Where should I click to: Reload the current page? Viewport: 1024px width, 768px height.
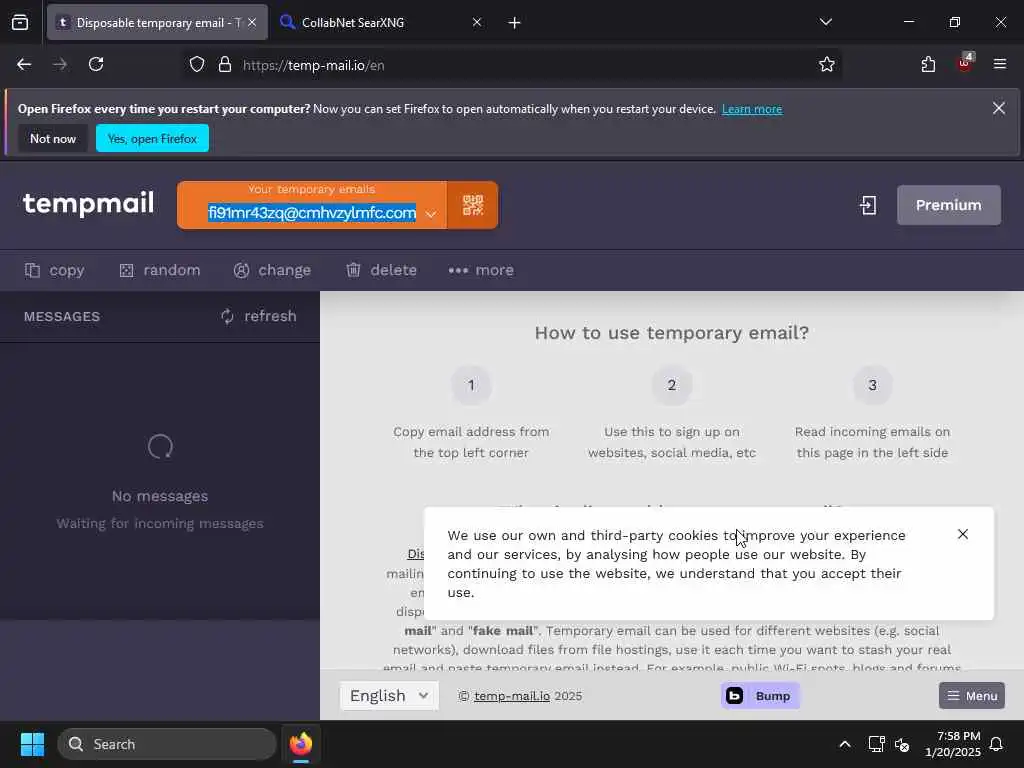[96, 64]
